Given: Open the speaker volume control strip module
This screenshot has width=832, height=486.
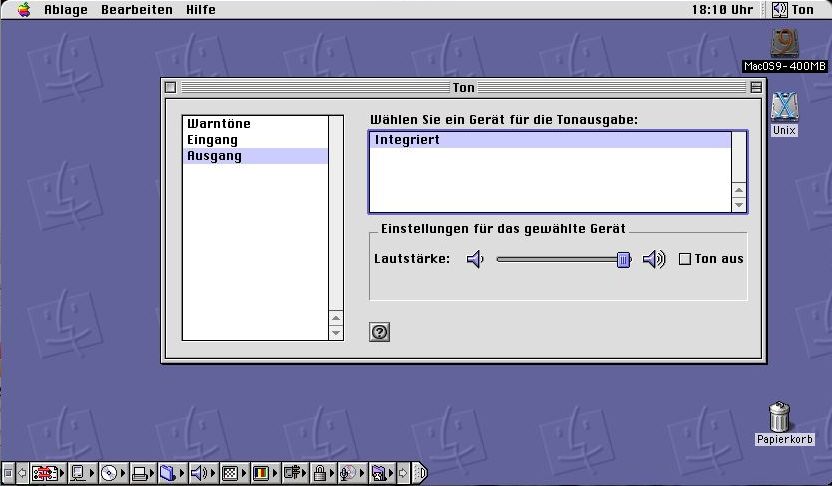Looking at the screenshot, I should (203, 473).
